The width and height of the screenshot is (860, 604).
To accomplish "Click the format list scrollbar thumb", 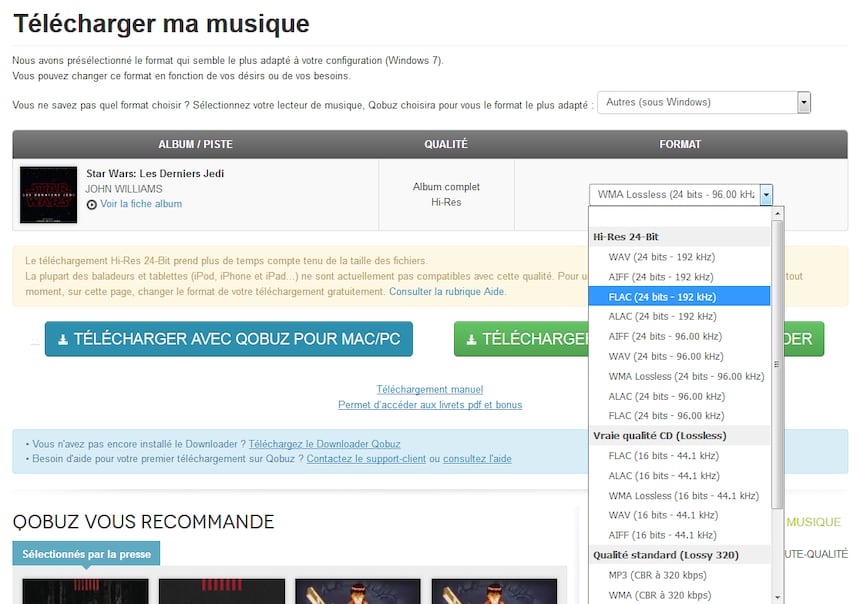I will click(x=777, y=364).
